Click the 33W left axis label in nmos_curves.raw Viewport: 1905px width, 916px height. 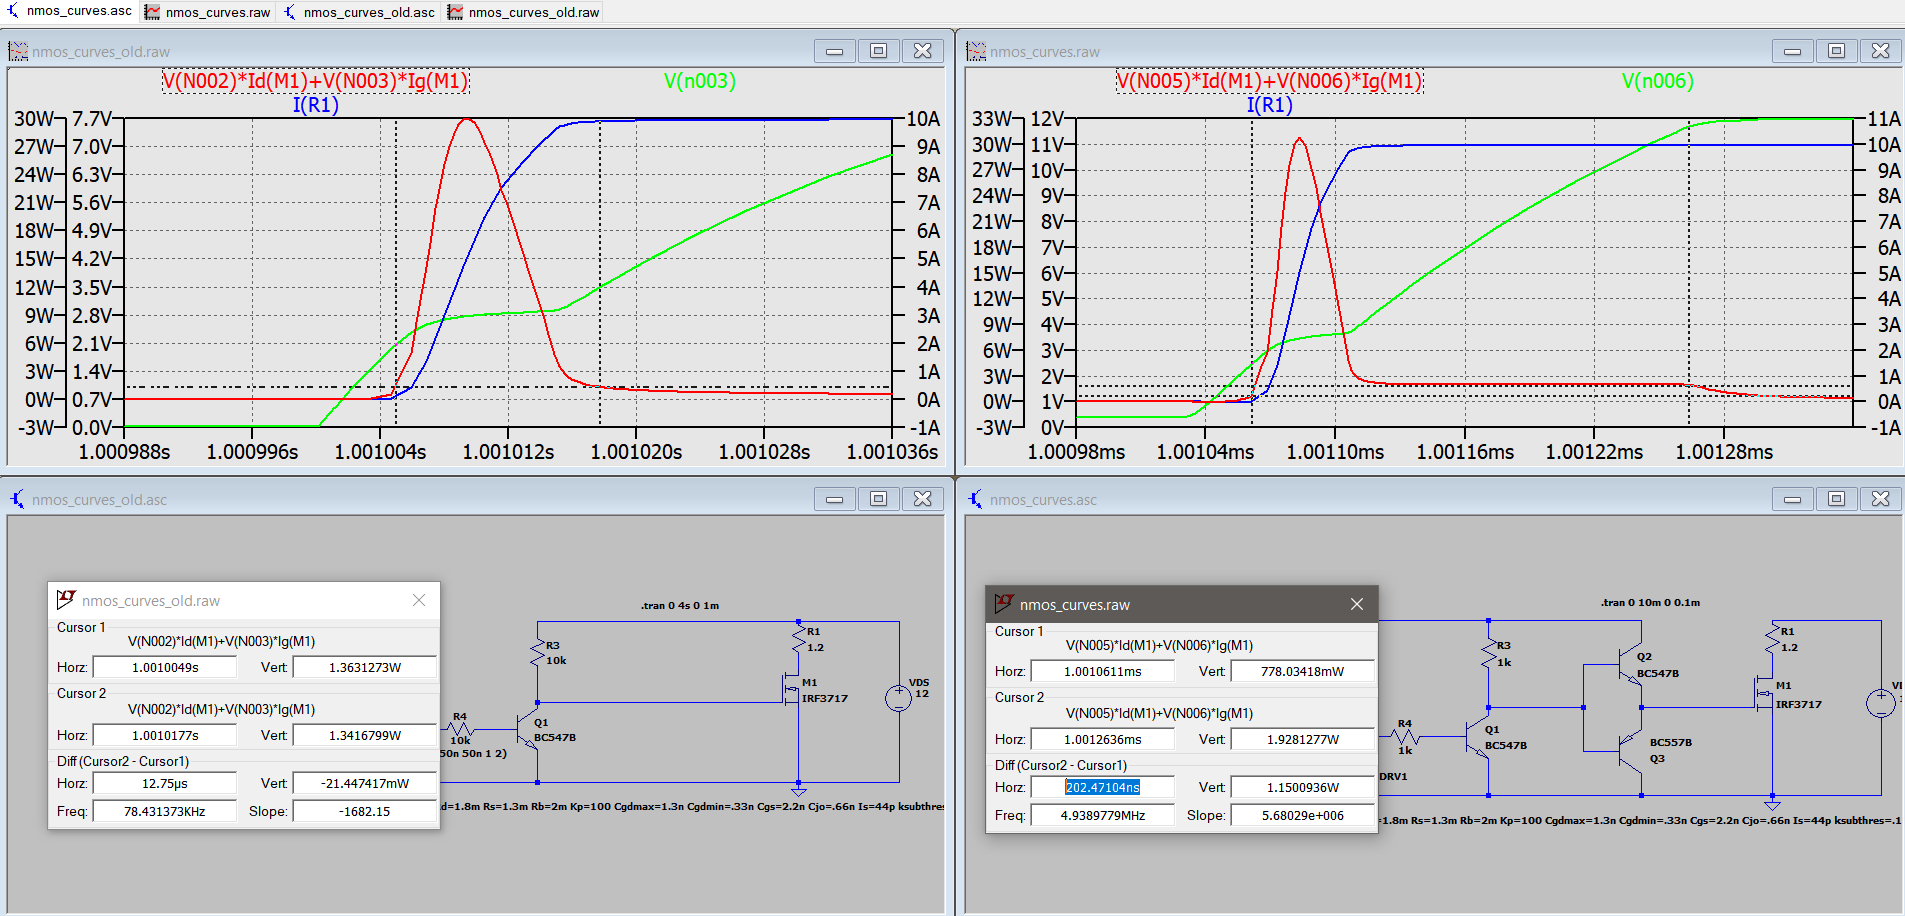pos(992,119)
